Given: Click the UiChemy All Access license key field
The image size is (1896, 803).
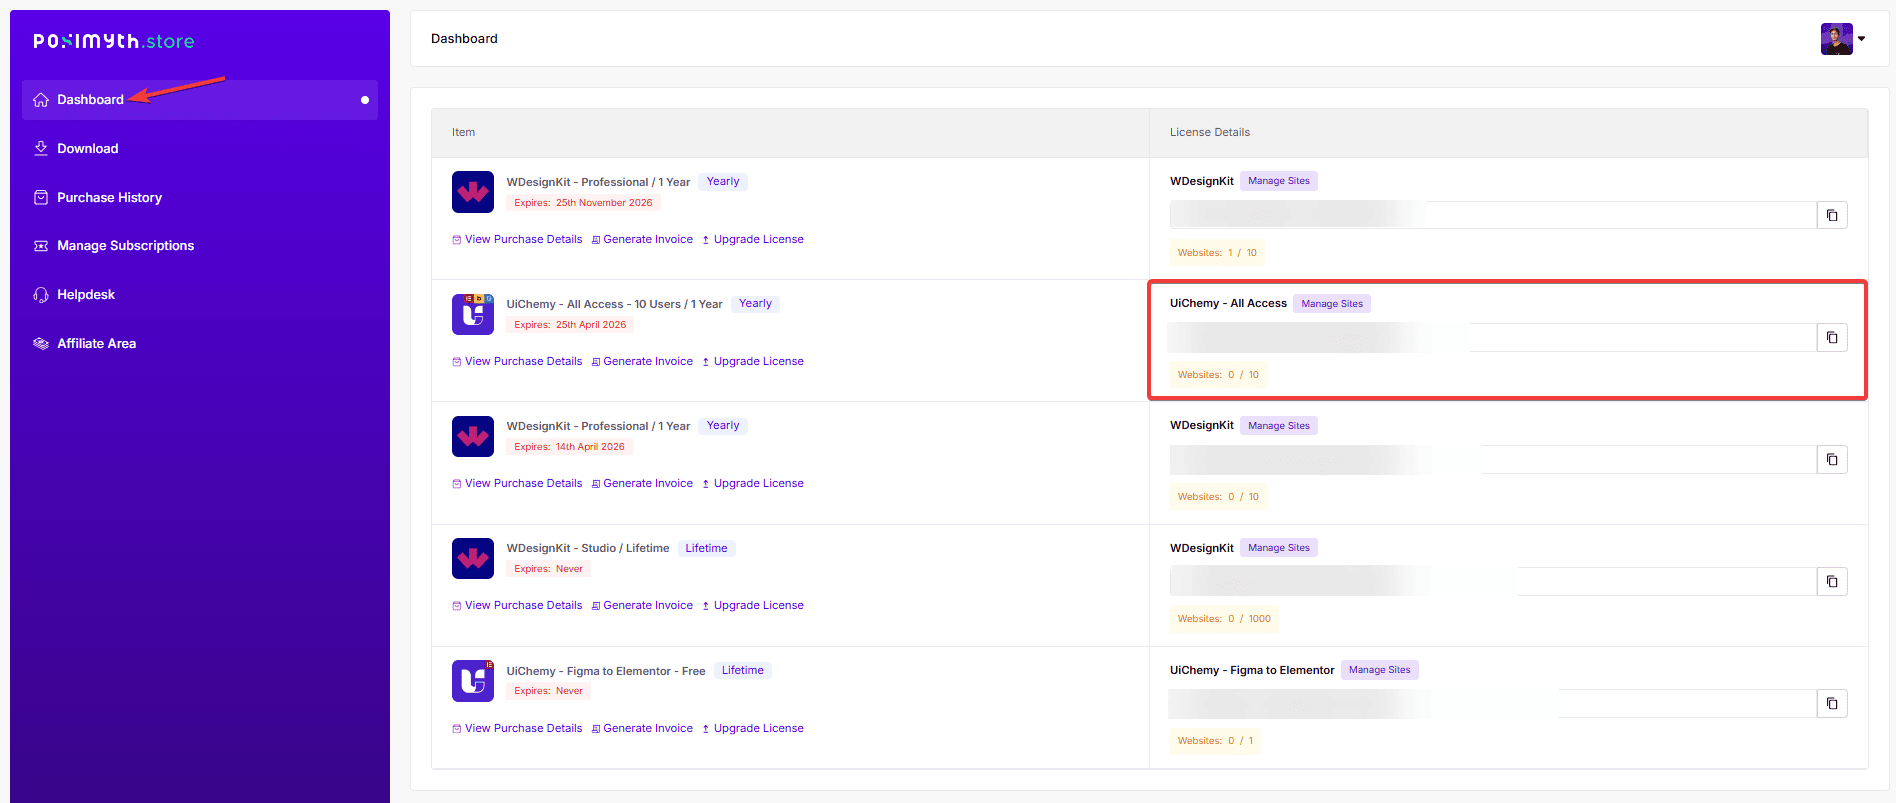Looking at the screenshot, I should pyautogui.click(x=1490, y=338).
